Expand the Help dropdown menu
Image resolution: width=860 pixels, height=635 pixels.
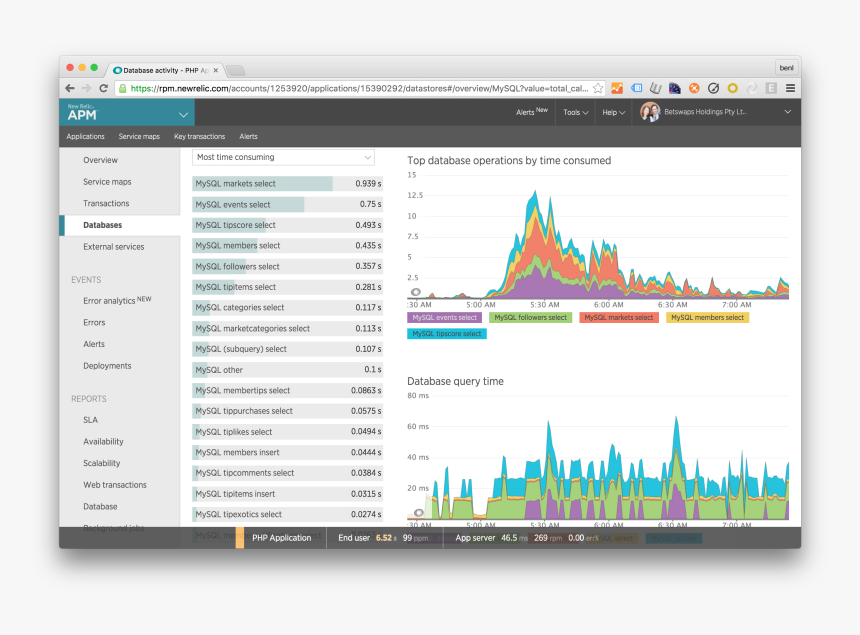(613, 113)
